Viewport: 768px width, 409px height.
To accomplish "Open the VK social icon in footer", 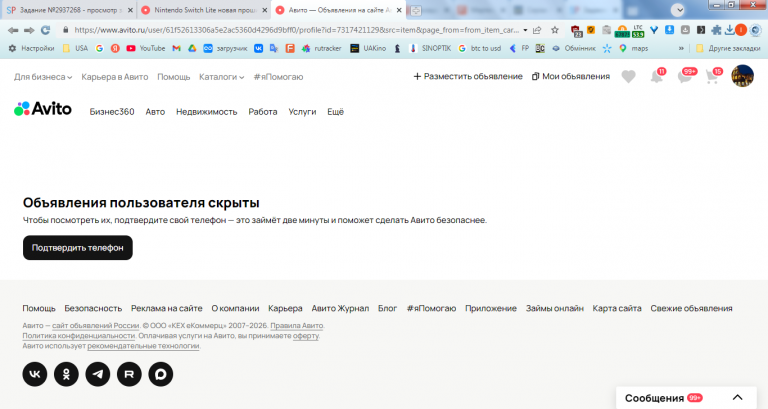I will 35,374.
